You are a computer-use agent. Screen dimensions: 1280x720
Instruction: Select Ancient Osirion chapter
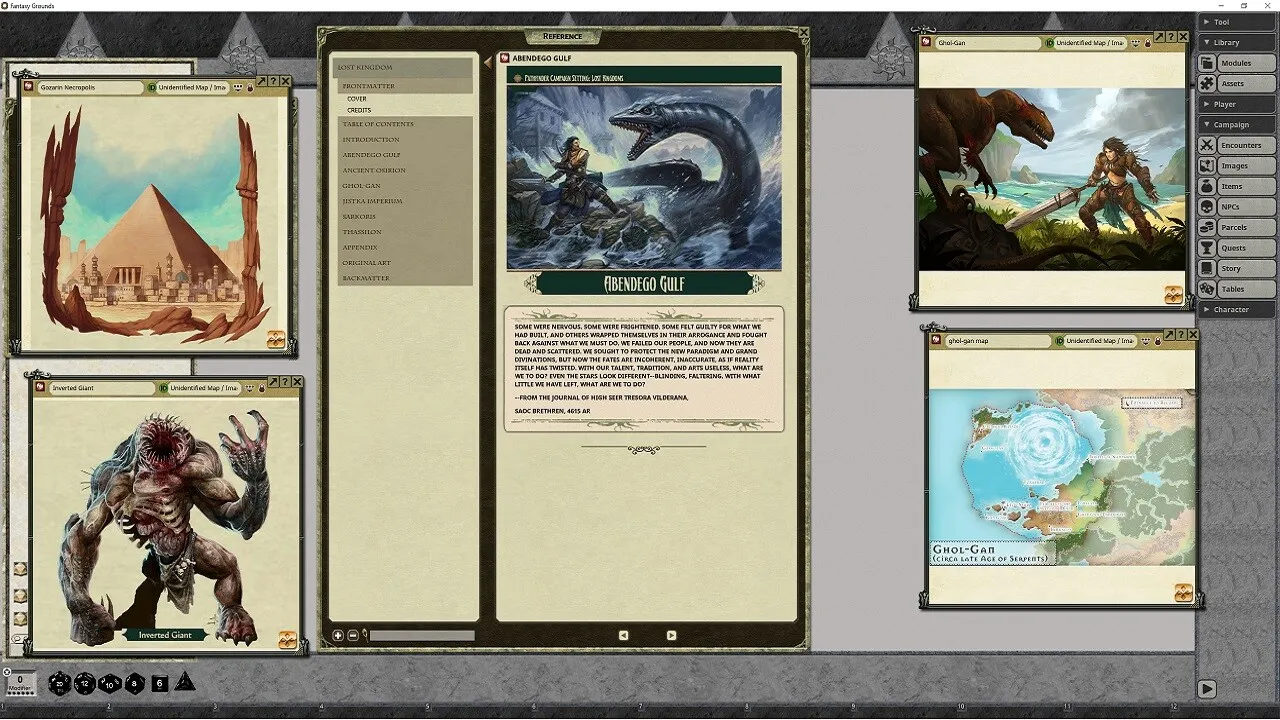[x=404, y=170]
